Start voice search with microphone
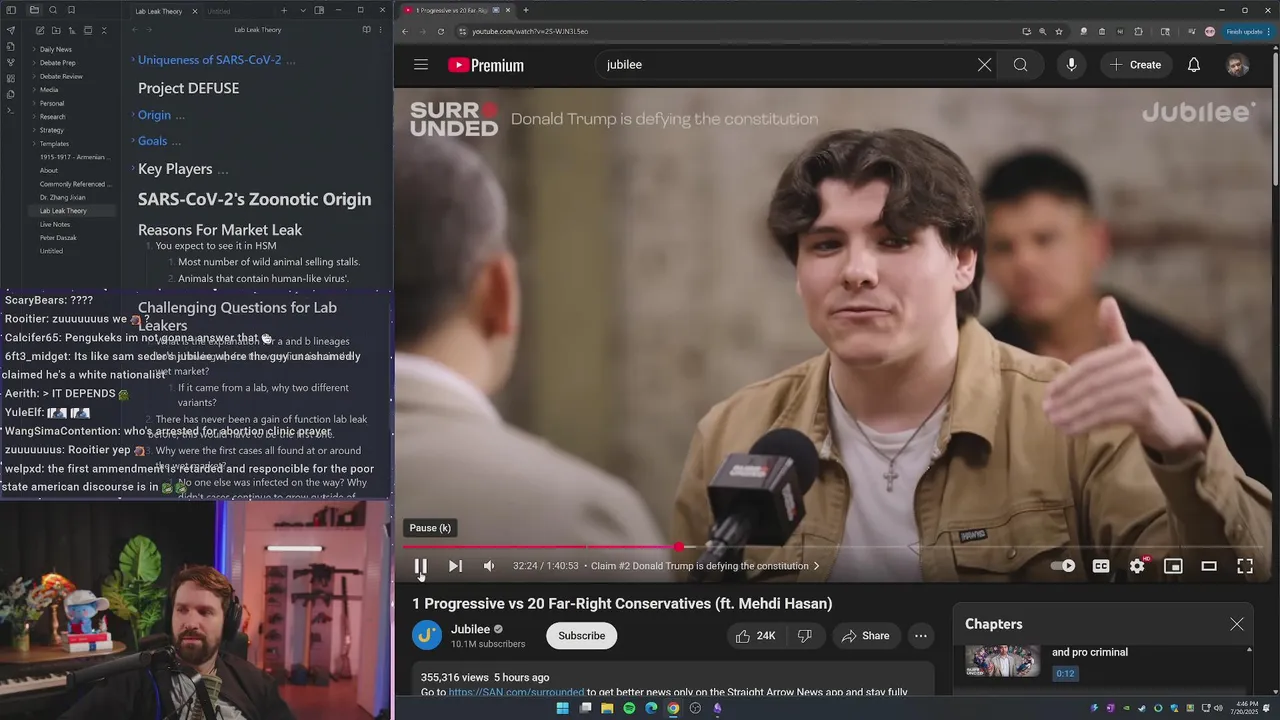The width and height of the screenshot is (1280, 720). (1071, 65)
